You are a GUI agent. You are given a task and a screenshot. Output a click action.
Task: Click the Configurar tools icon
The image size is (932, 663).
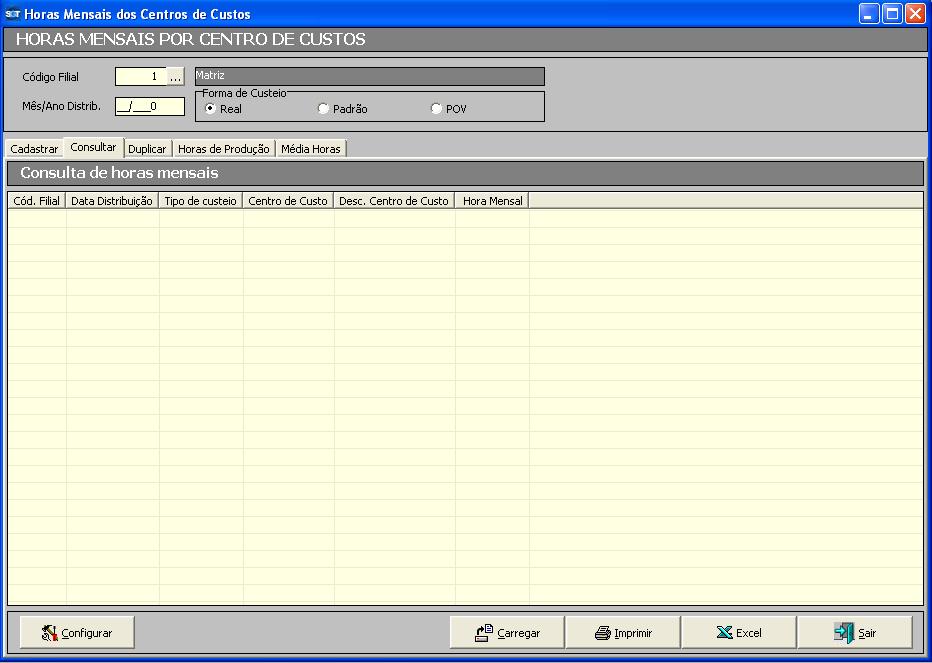pyautogui.click(x=50, y=633)
